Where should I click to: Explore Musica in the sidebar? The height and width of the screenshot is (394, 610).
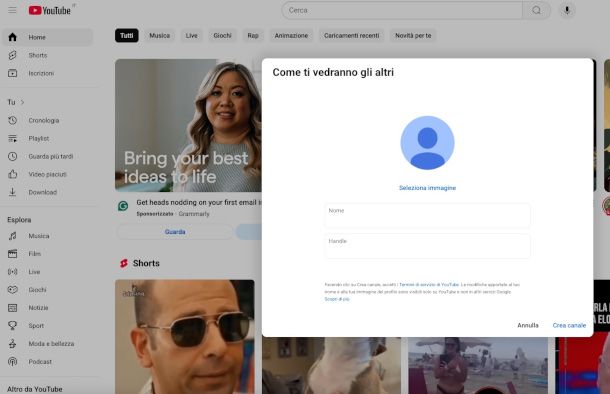pyautogui.click(x=48, y=236)
